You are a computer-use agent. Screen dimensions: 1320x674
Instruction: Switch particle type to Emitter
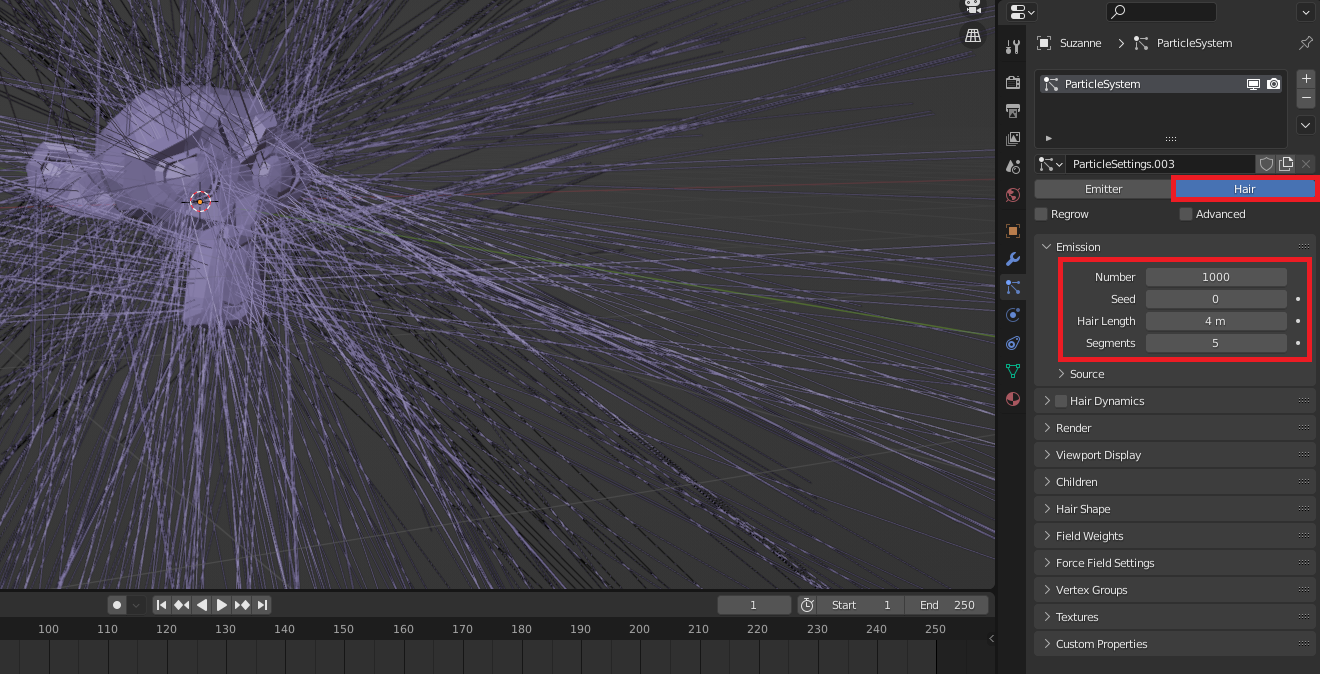point(1103,189)
